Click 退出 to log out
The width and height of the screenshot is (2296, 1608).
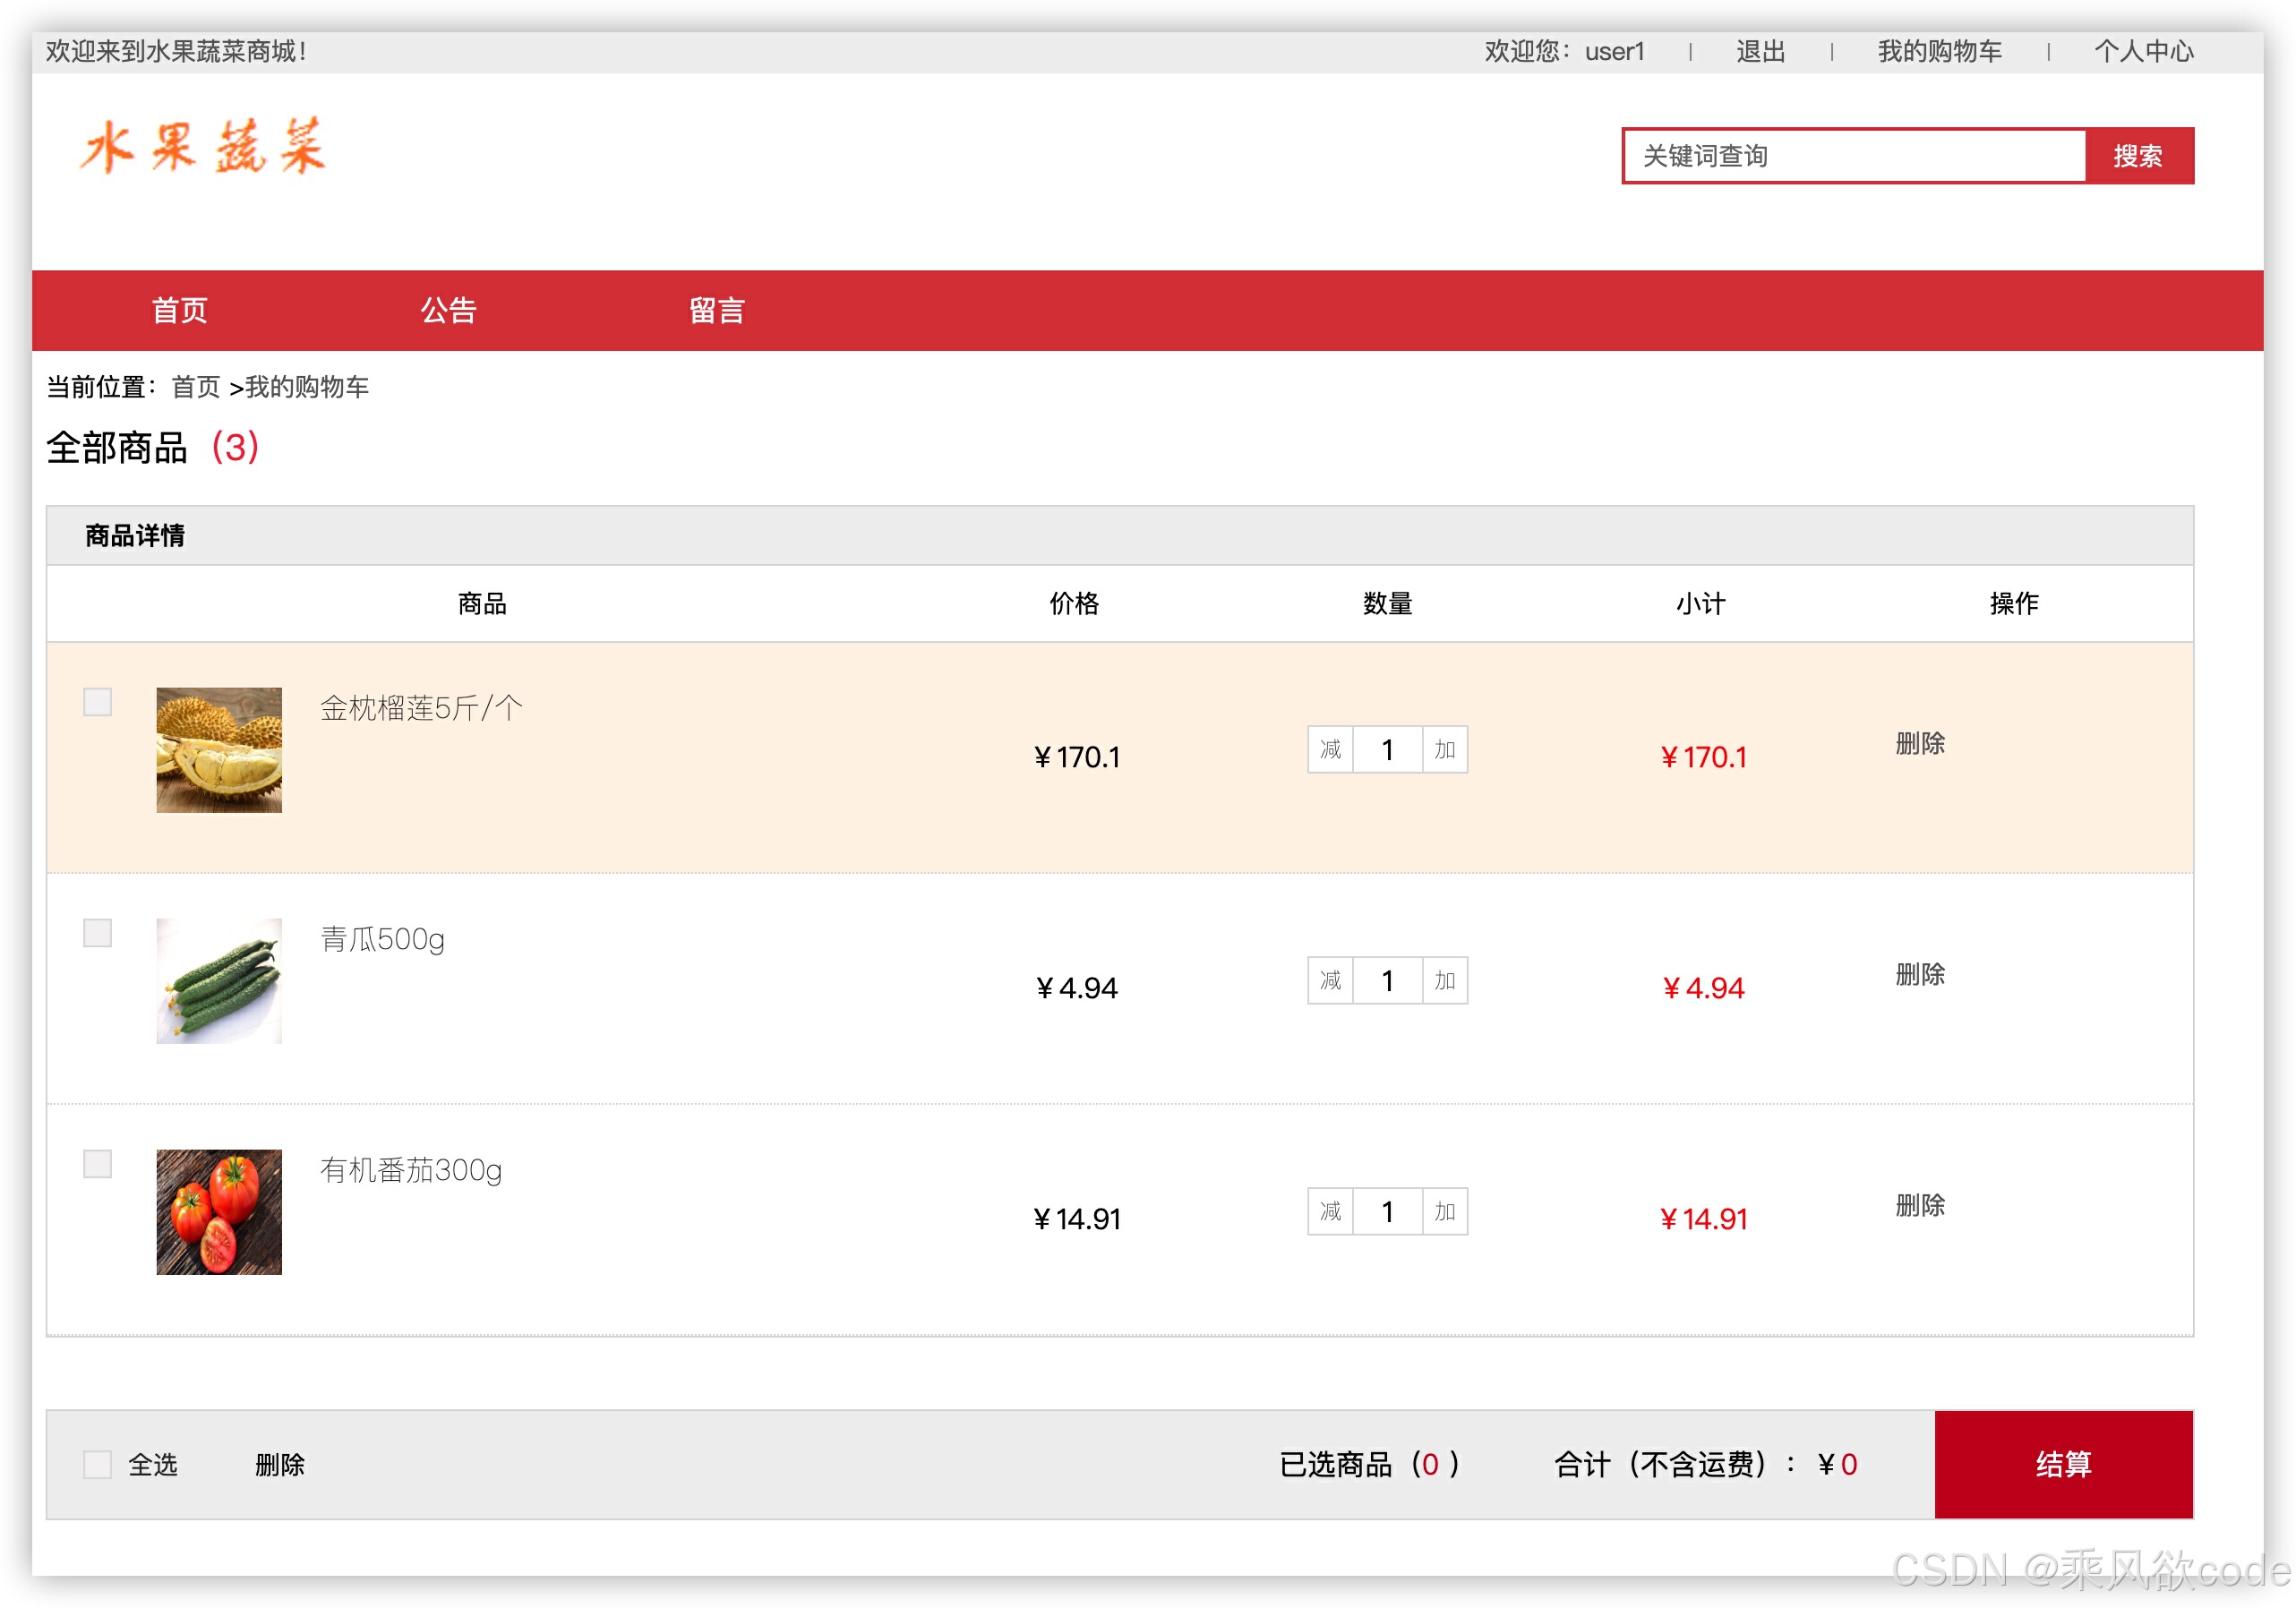coord(1760,51)
